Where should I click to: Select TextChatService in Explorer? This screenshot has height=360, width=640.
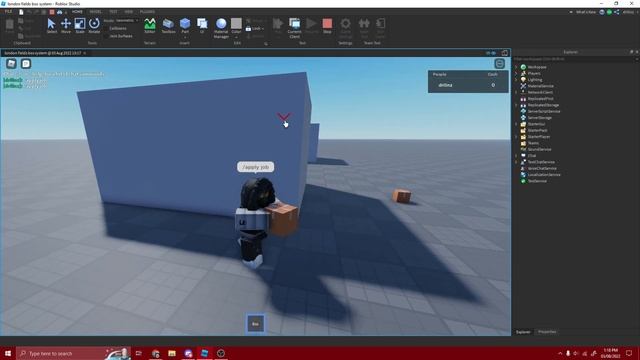(x=541, y=162)
